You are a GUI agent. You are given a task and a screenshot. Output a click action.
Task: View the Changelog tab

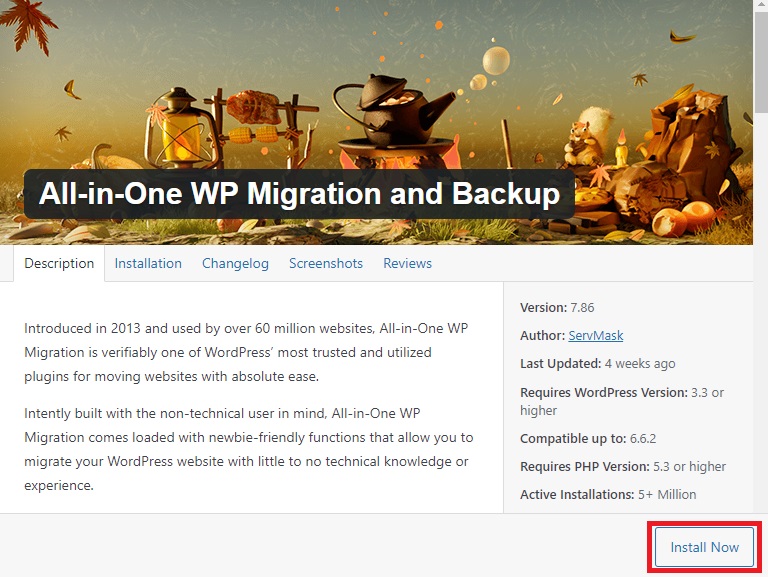235,264
